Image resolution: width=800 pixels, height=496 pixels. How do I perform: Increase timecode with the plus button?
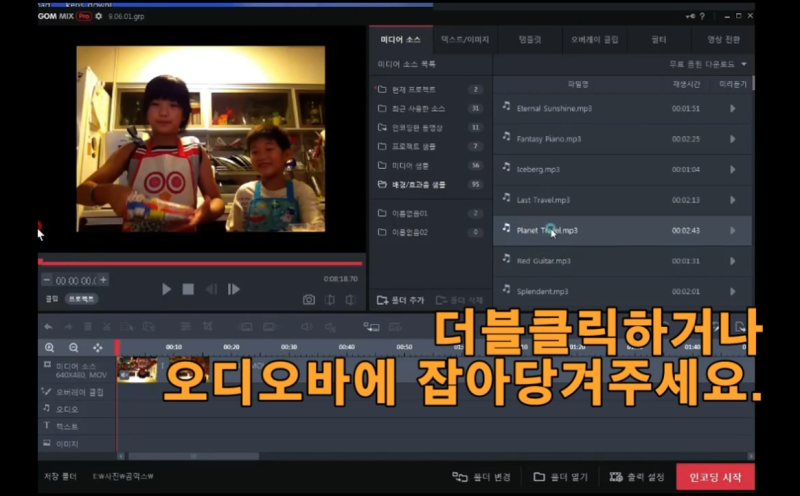pos(104,280)
